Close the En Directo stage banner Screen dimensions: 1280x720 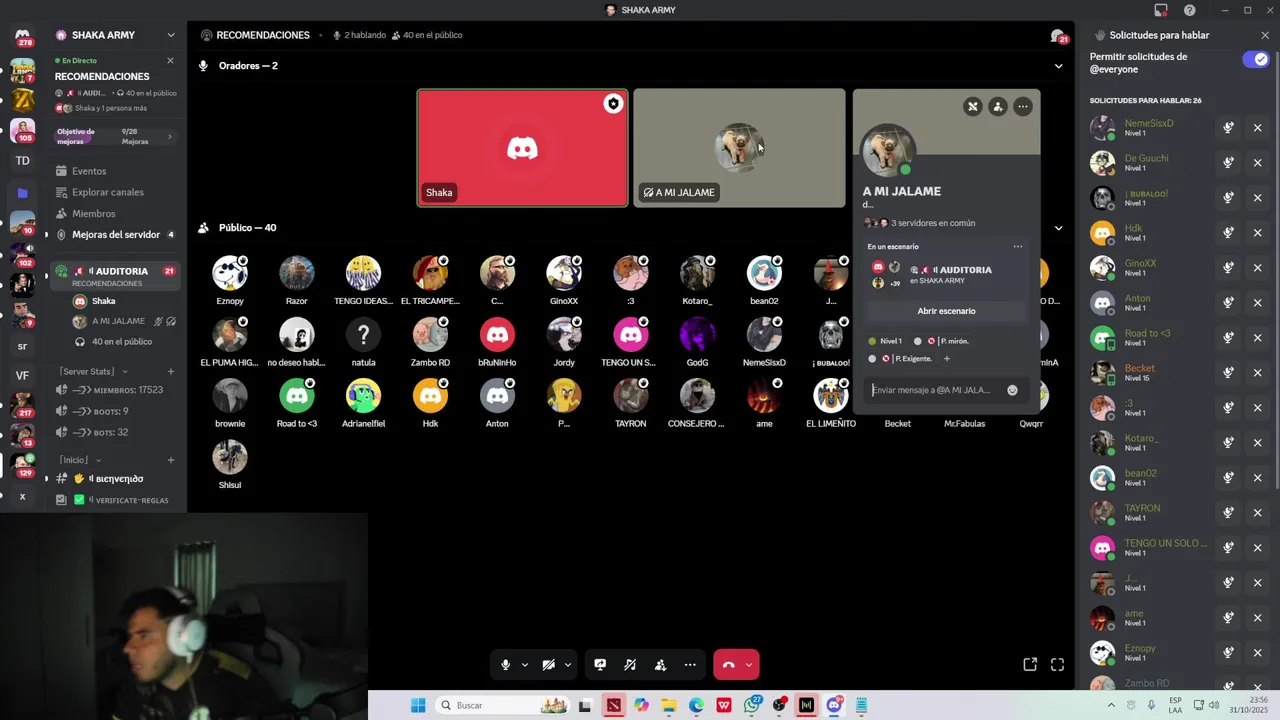[x=170, y=60]
